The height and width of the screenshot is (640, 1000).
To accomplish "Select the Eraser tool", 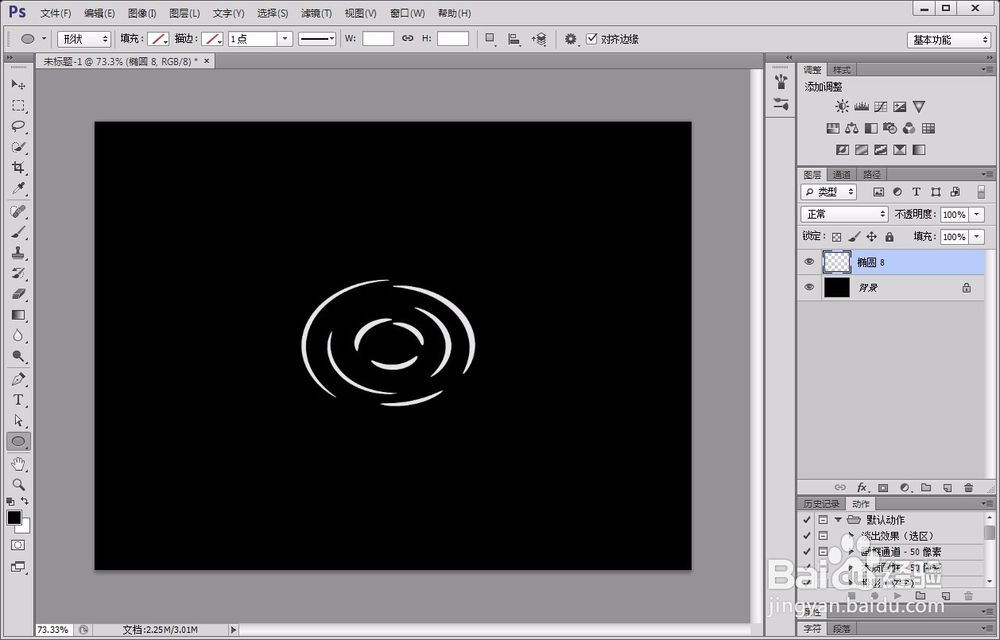I will click(18, 294).
